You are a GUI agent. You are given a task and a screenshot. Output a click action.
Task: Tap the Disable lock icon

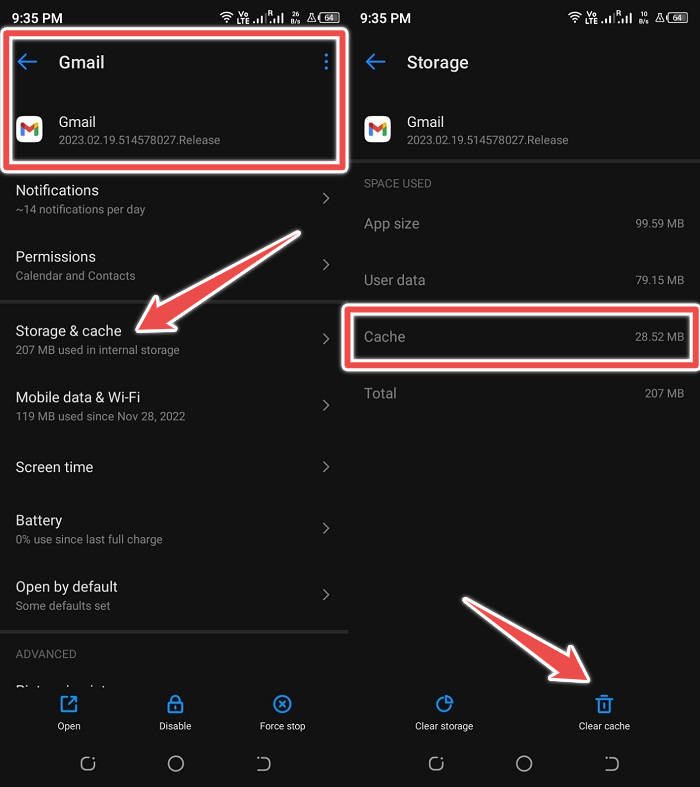coord(175,704)
